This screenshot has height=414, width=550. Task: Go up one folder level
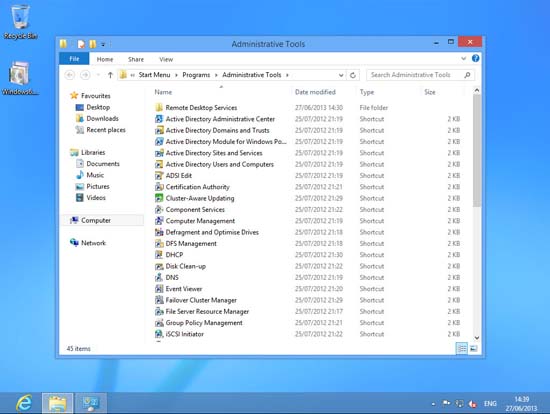point(110,75)
